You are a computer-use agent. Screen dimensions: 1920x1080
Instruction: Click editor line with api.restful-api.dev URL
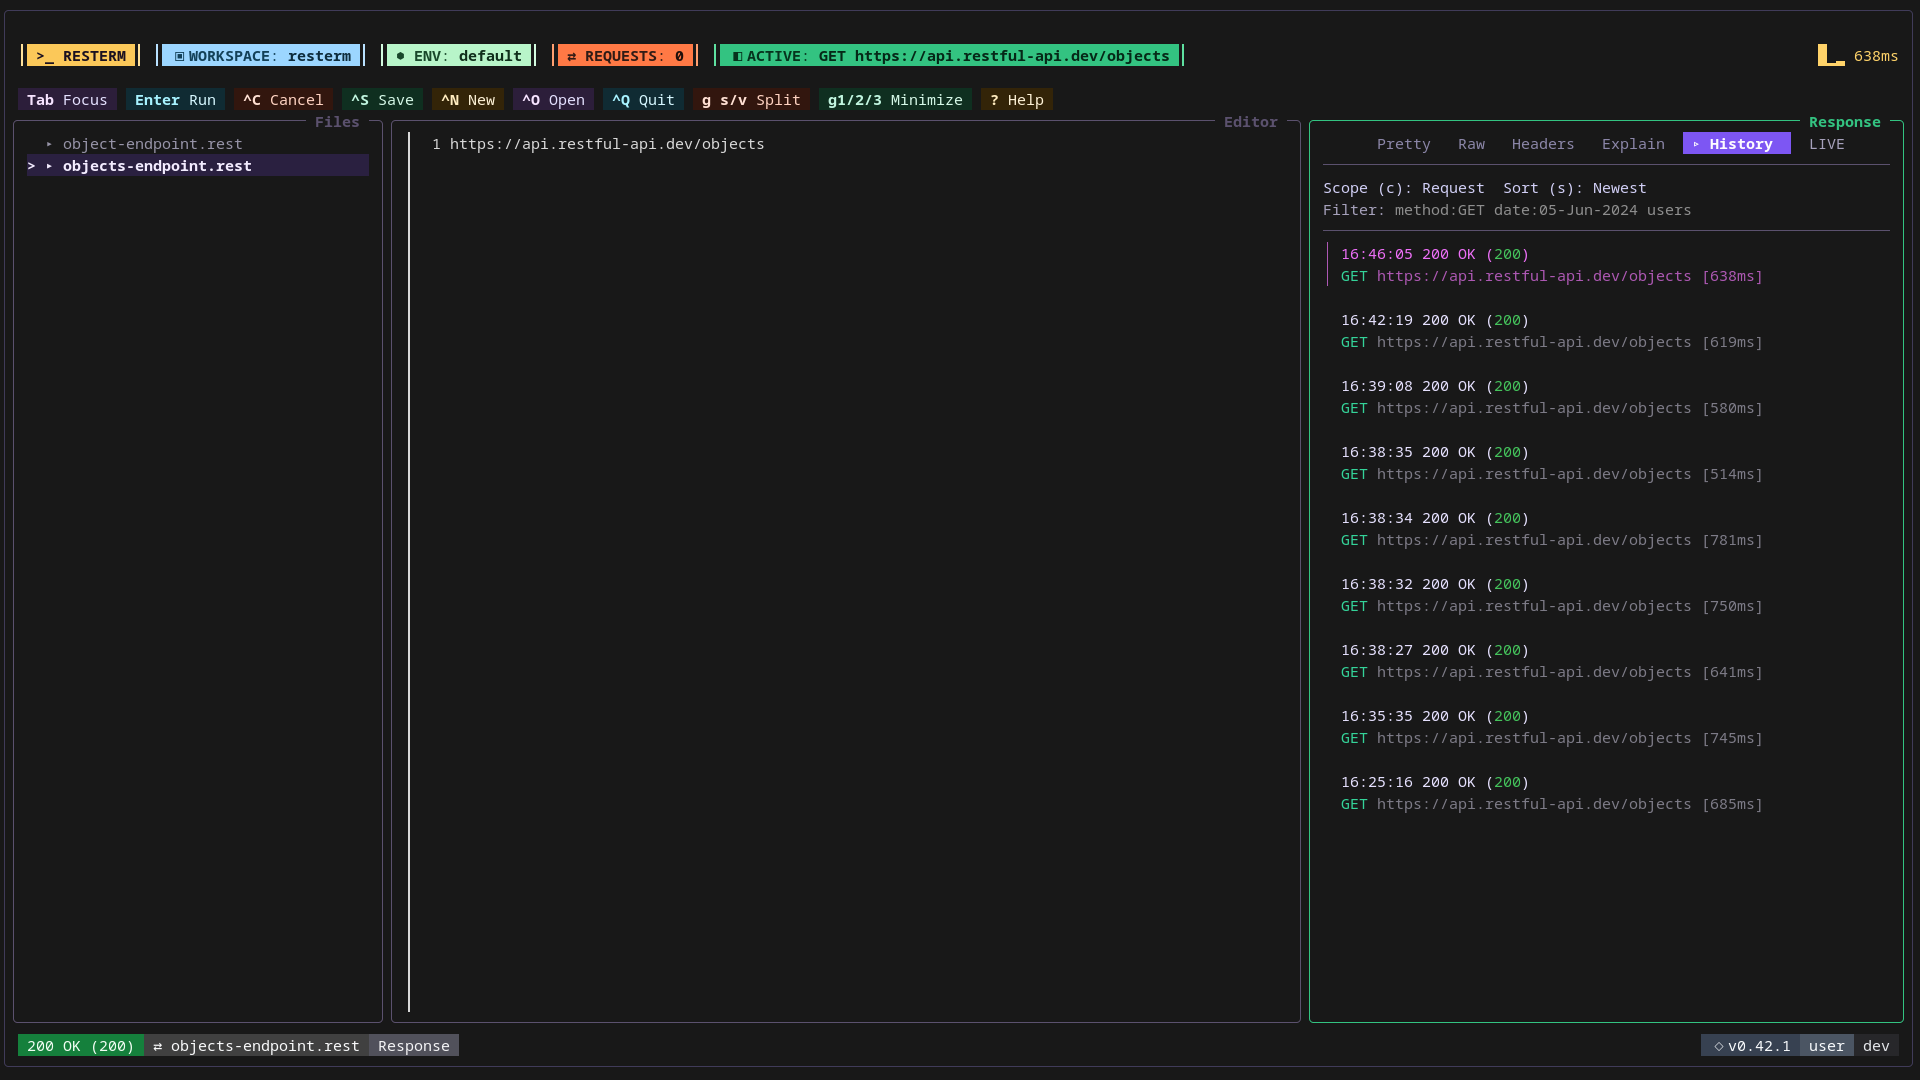[x=607, y=144]
